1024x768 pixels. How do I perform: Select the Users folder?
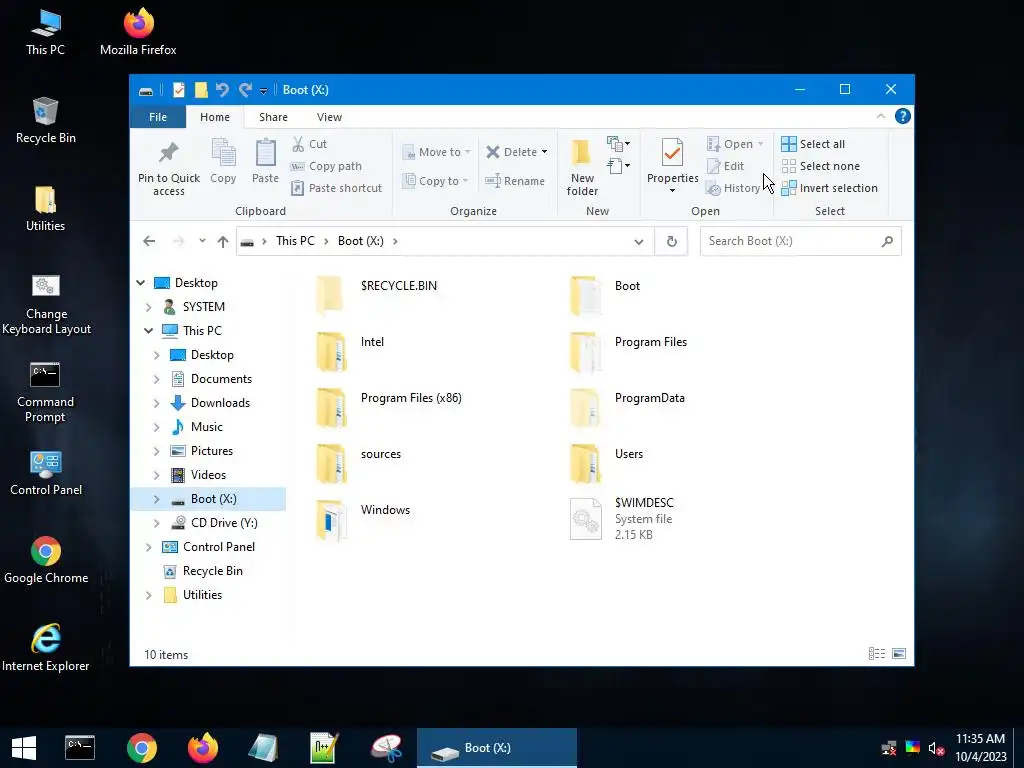(x=606, y=464)
